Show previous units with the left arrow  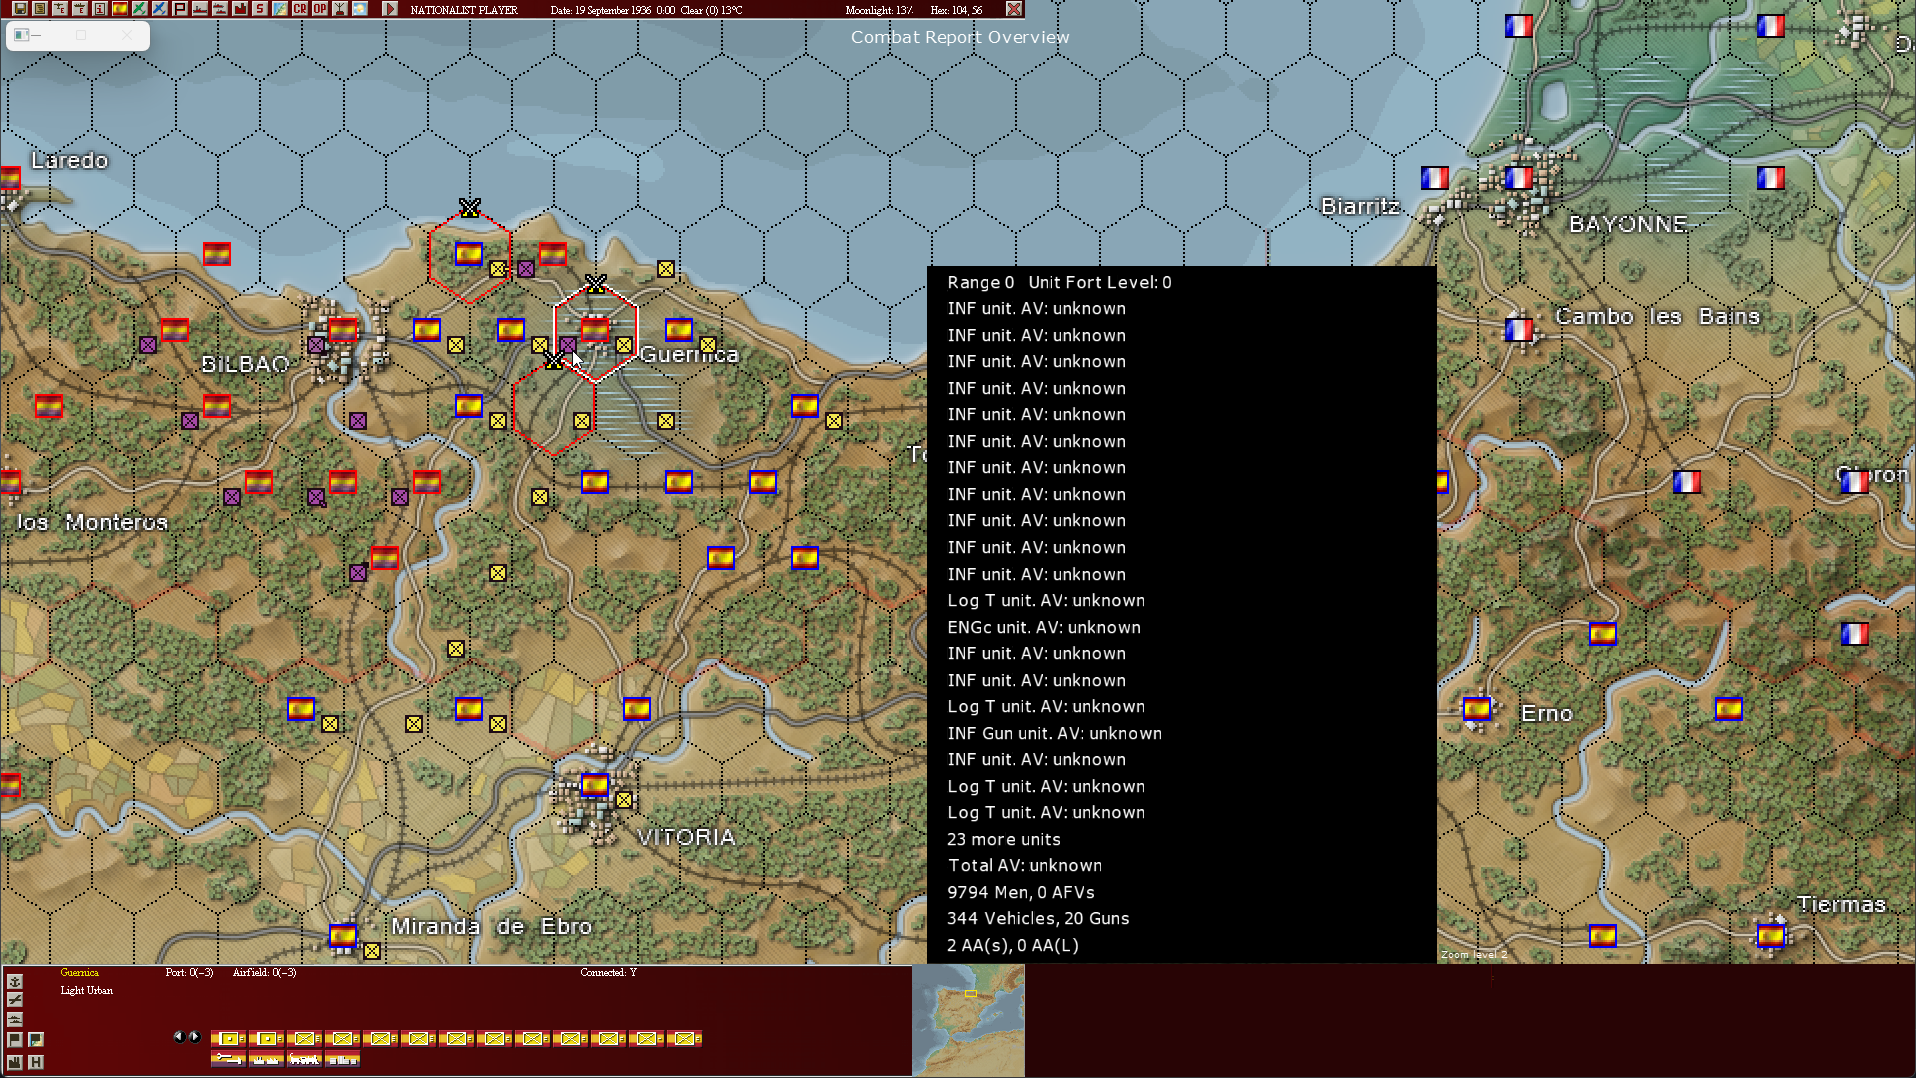[x=179, y=1037]
